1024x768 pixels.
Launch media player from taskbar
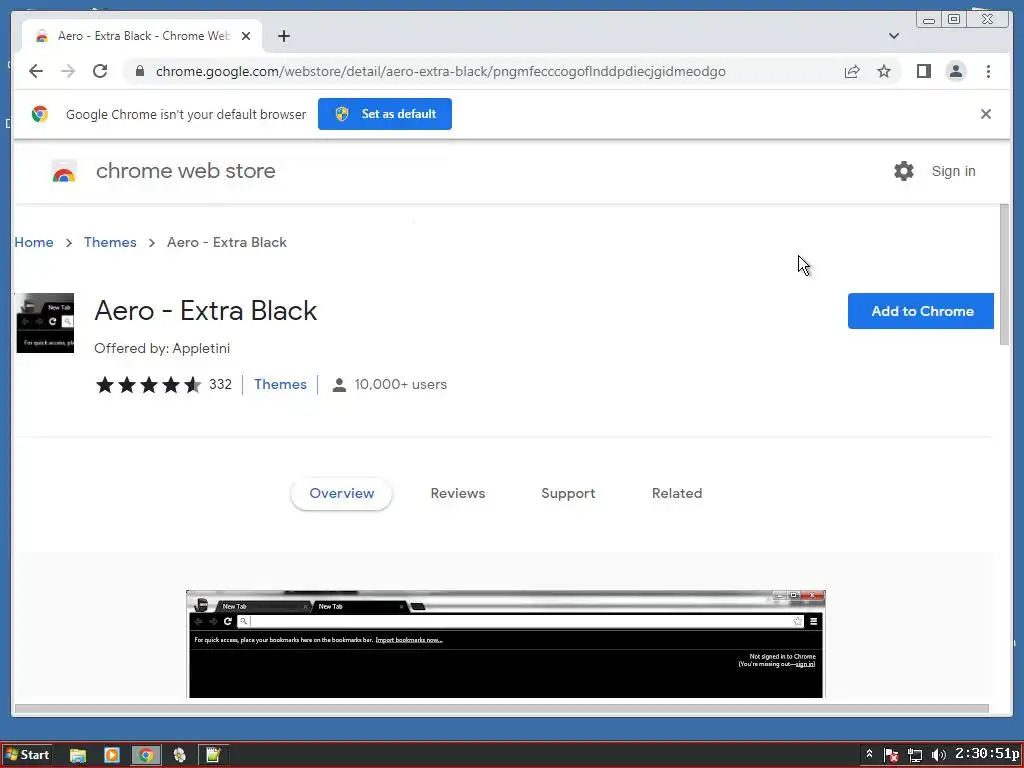tap(112, 756)
